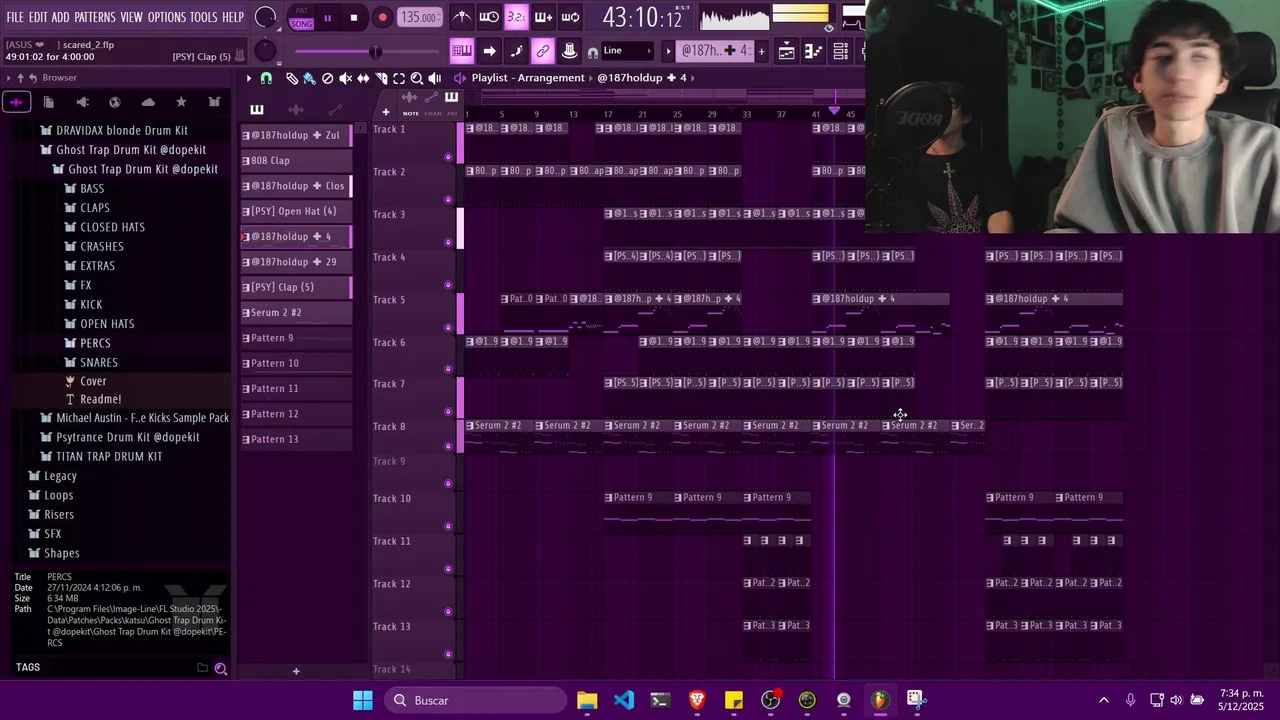The height and width of the screenshot is (720, 1280).
Task: Select the Serum 2 #2 pattern in picker
Action: (x=296, y=312)
